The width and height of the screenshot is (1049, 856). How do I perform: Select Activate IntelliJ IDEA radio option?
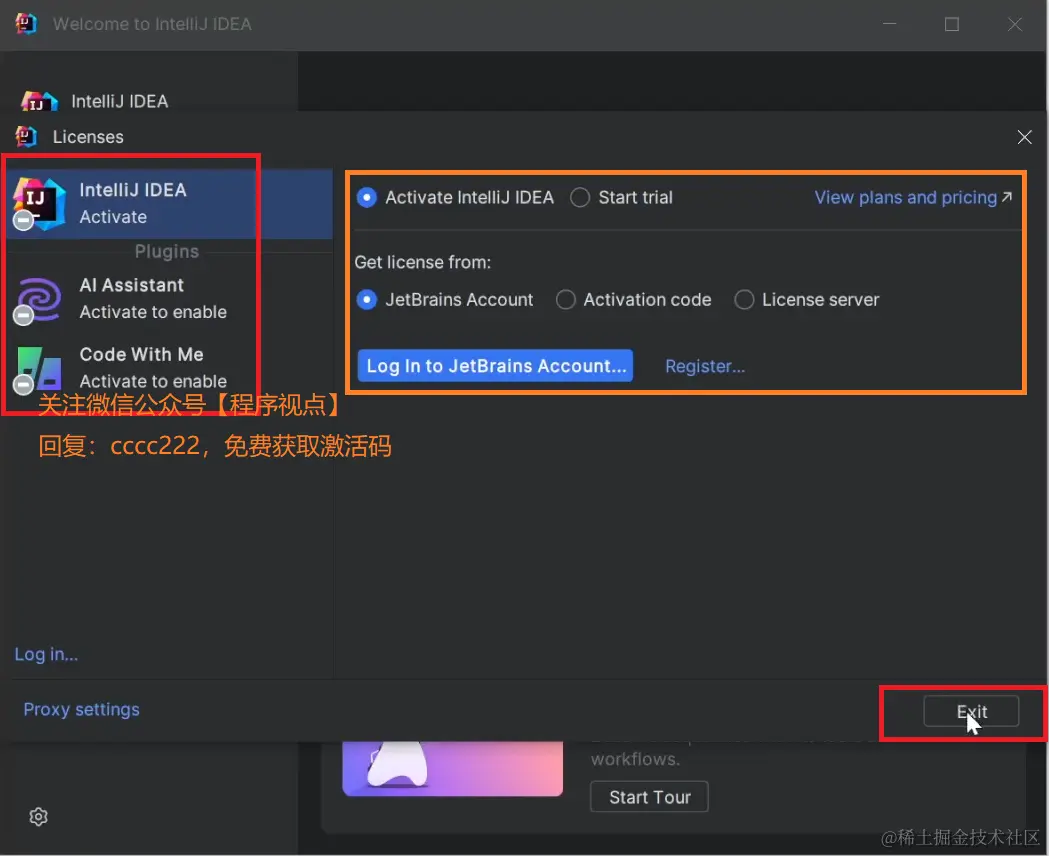455,198
